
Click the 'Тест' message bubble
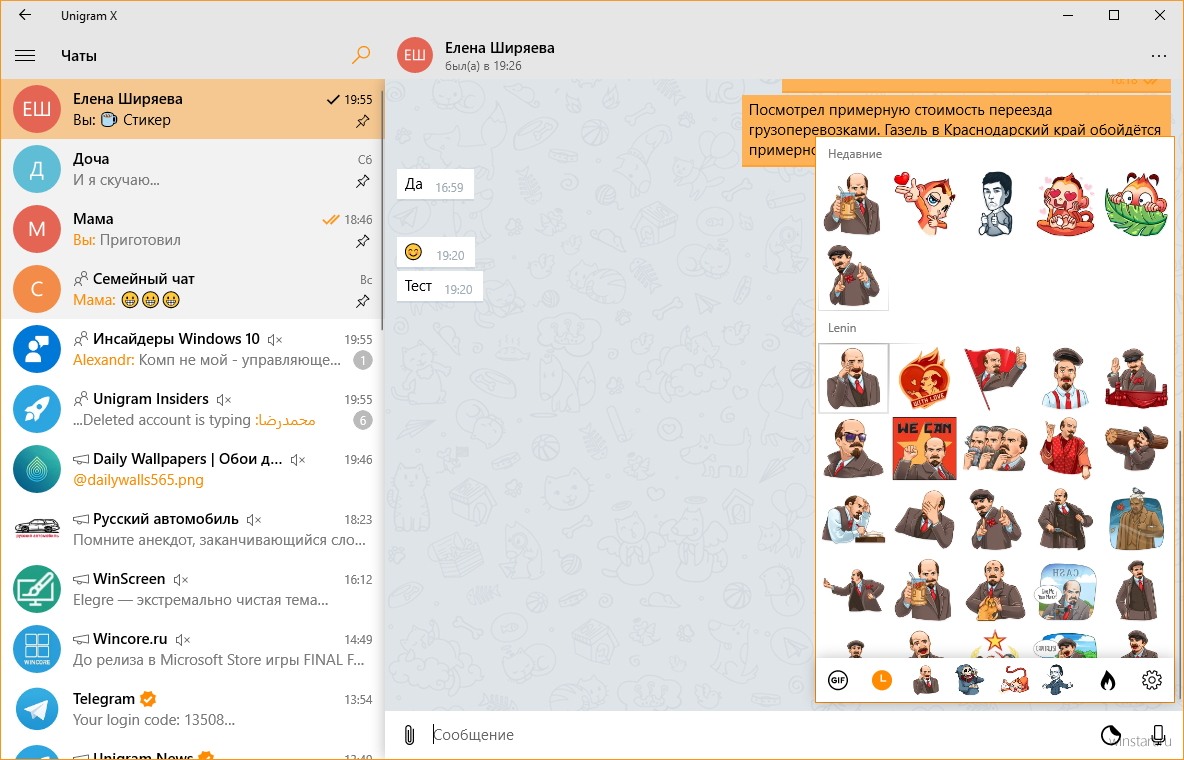439,286
